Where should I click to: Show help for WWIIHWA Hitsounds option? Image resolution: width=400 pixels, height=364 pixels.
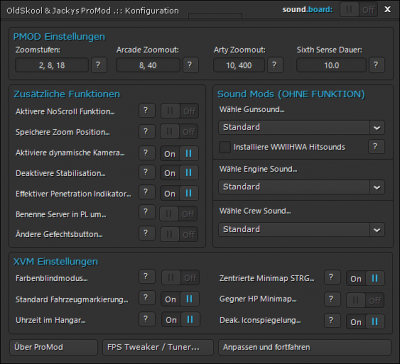tap(376, 147)
